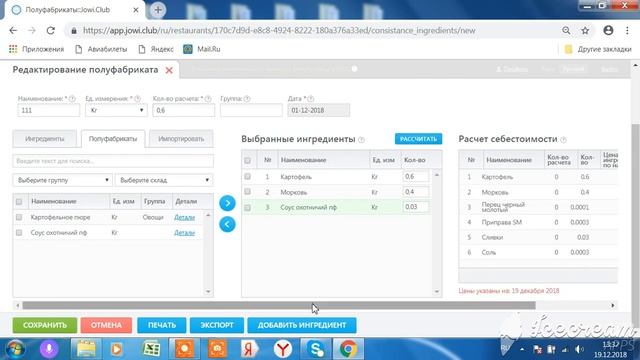Click the ПЕЧАТЬ button
640x360 pixels.
pos(162,325)
